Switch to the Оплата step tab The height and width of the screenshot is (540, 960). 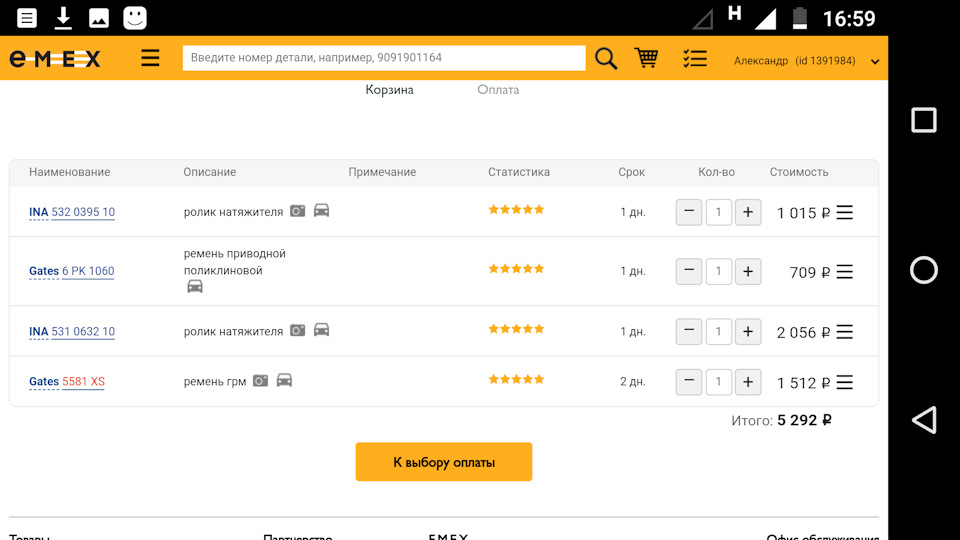498,89
